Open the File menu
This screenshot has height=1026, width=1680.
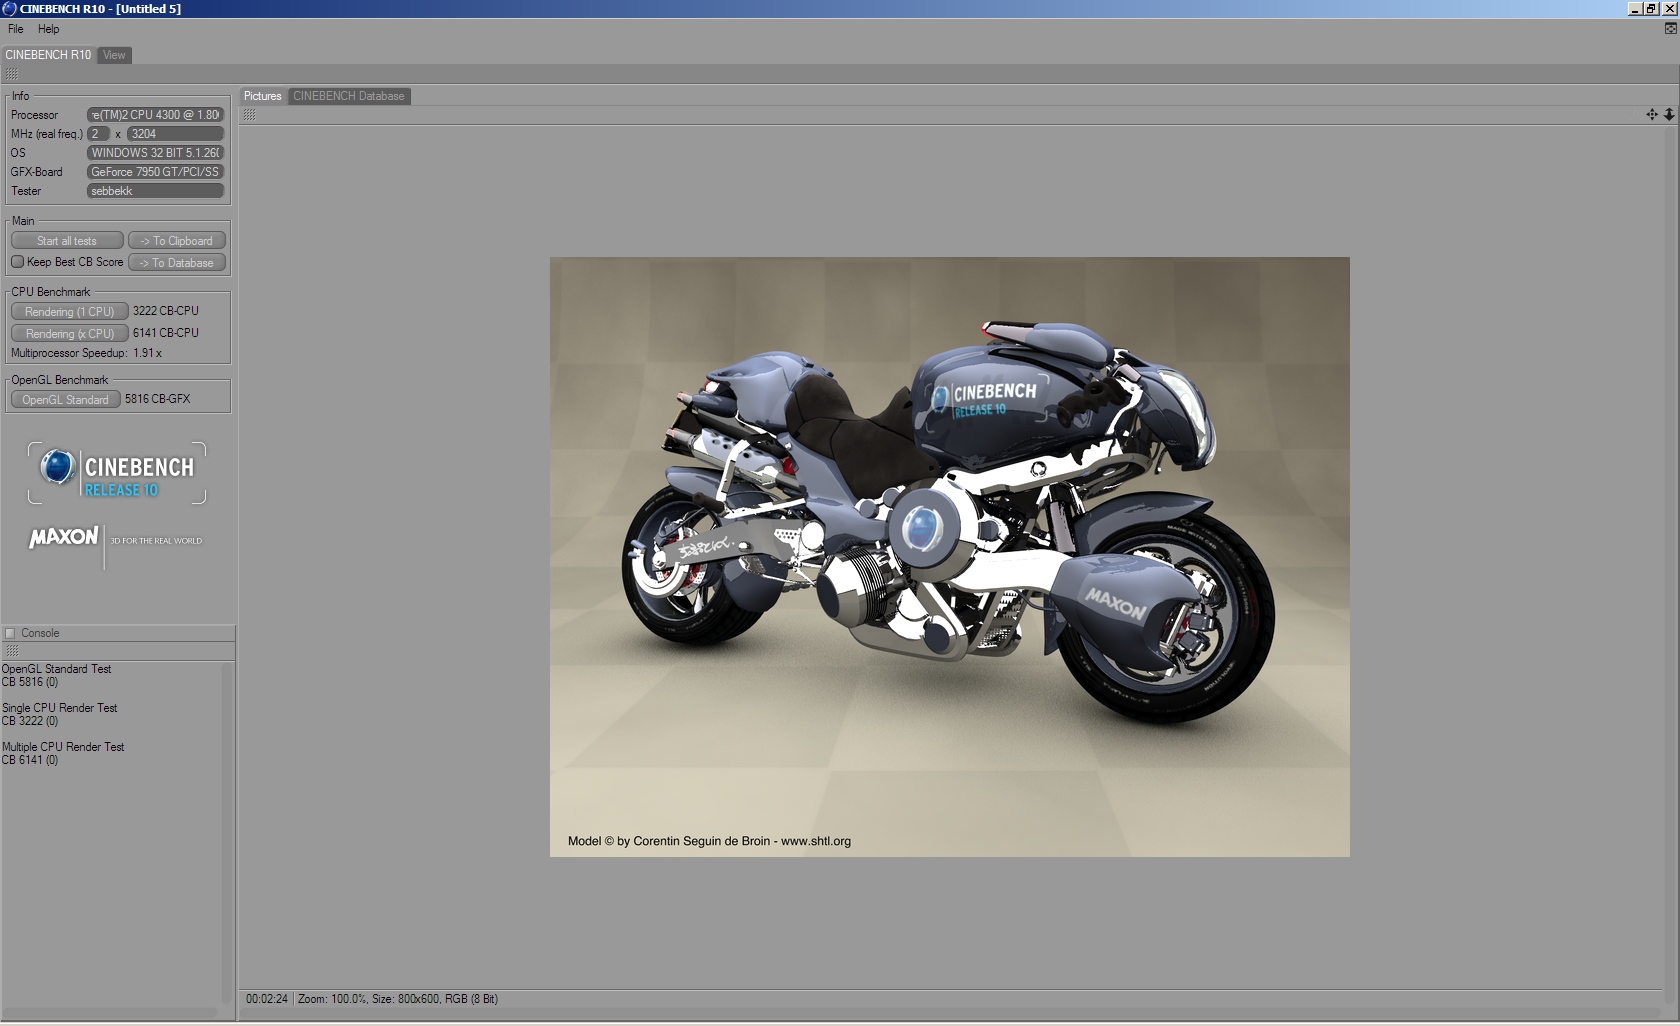click(16, 29)
